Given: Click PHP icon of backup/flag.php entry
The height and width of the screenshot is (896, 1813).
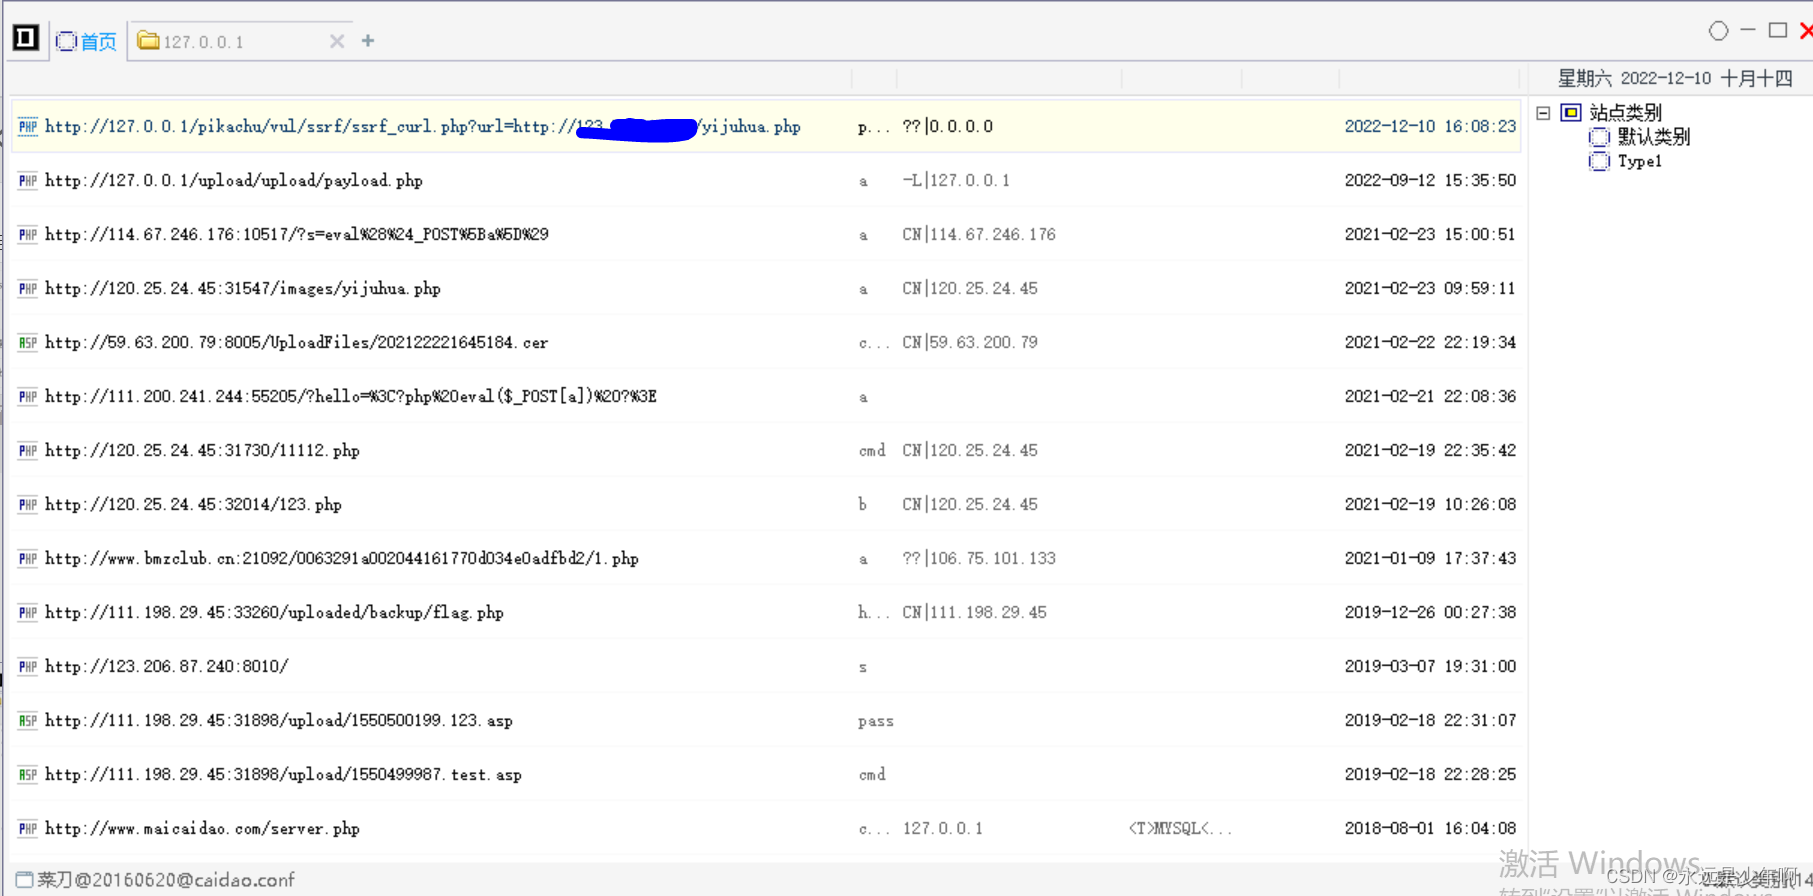Looking at the screenshot, I should [28, 612].
